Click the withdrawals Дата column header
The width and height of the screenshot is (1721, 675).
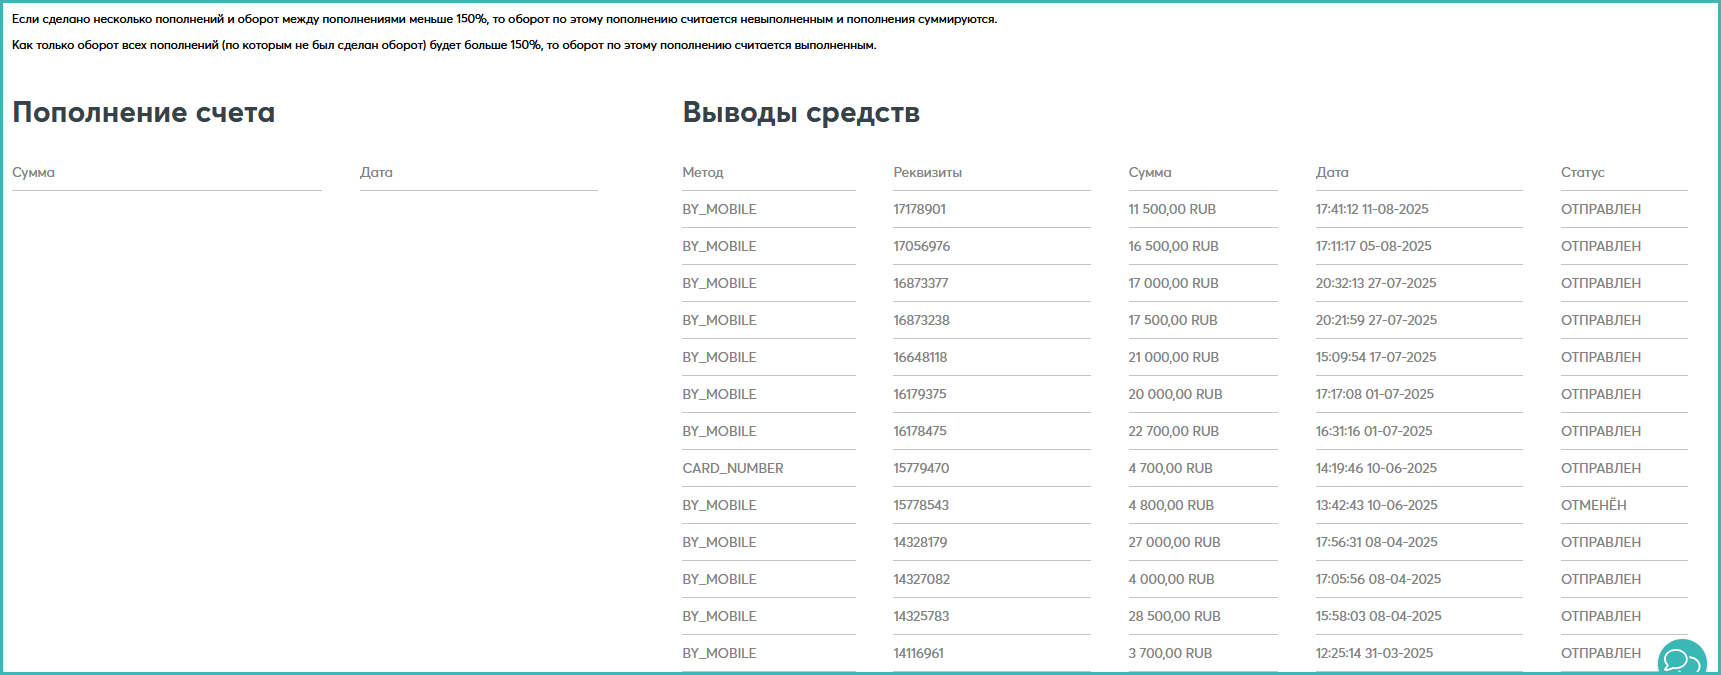click(1332, 172)
